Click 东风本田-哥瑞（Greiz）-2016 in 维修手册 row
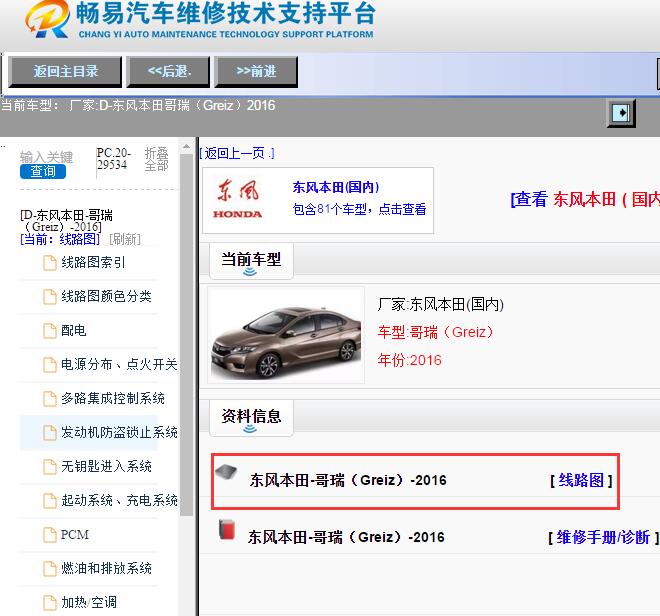The width and height of the screenshot is (660, 616). pyautogui.click(x=346, y=537)
